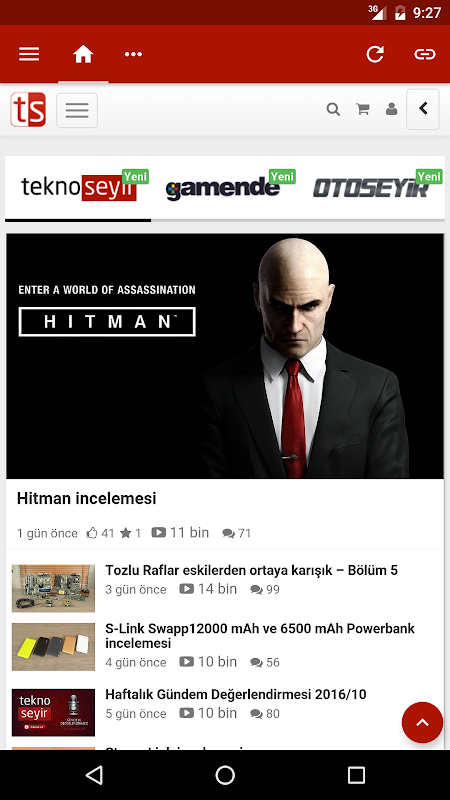The image size is (450, 800).
Task: Open Tozlu Raflar Bölüm 5 article
Action: point(252,570)
